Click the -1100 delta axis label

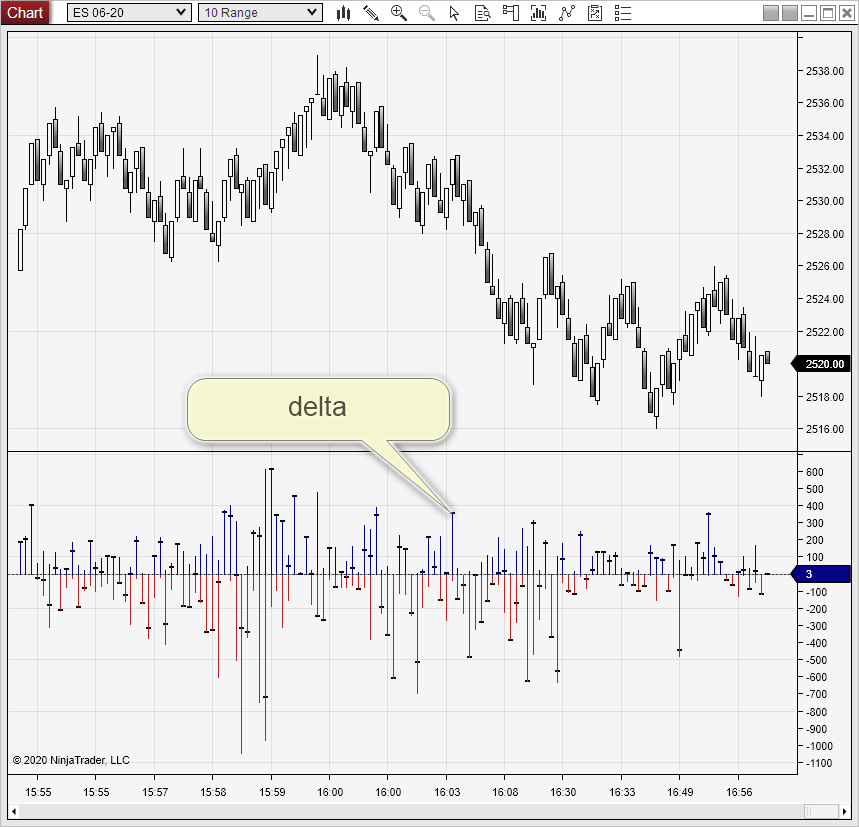(x=817, y=763)
